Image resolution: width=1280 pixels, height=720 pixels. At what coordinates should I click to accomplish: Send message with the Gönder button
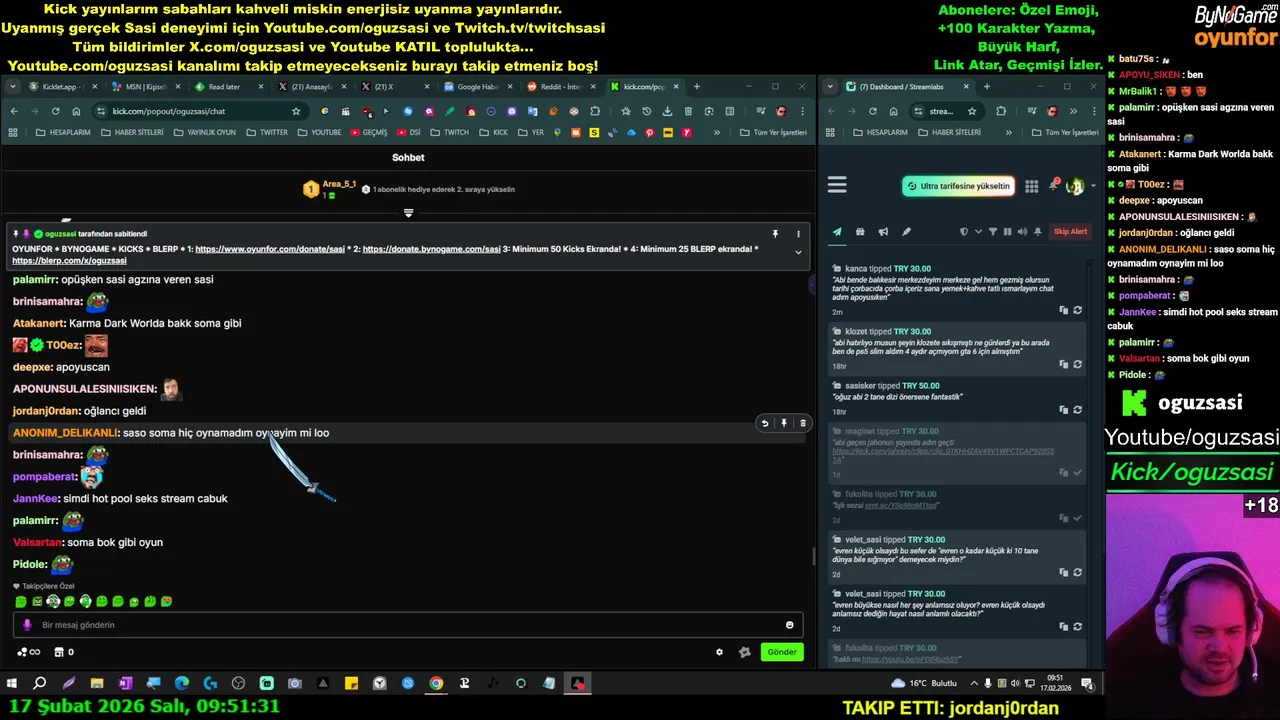pyautogui.click(x=782, y=652)
